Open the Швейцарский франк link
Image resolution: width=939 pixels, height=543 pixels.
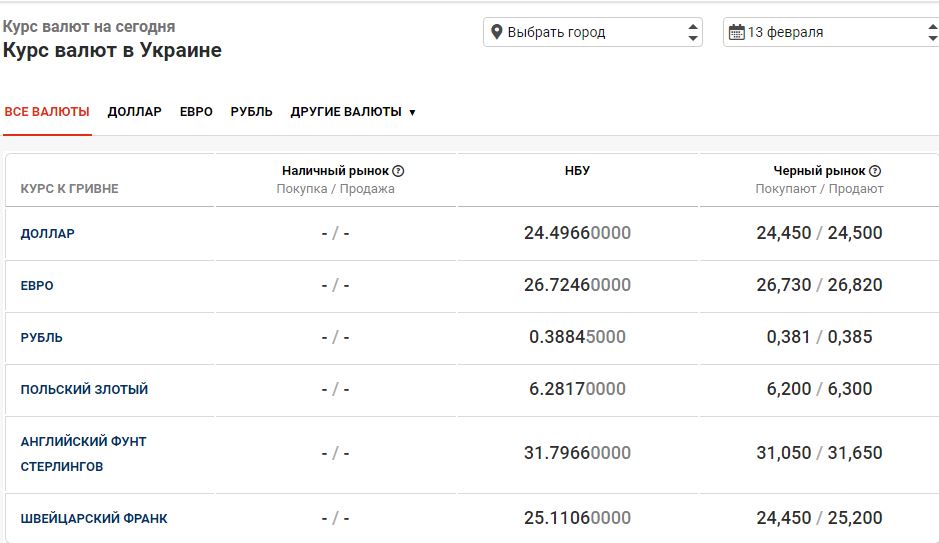click(94, 519)
